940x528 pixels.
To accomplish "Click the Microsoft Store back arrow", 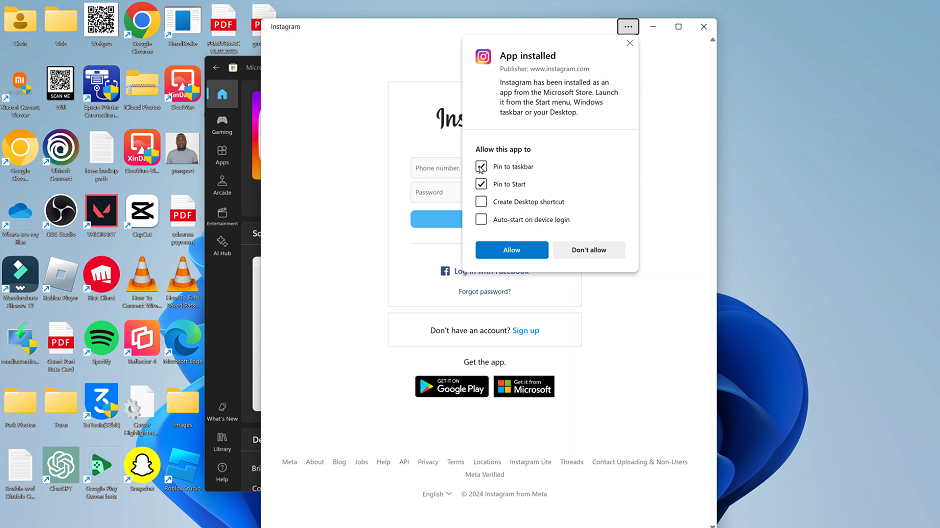I will coord(216,68).
